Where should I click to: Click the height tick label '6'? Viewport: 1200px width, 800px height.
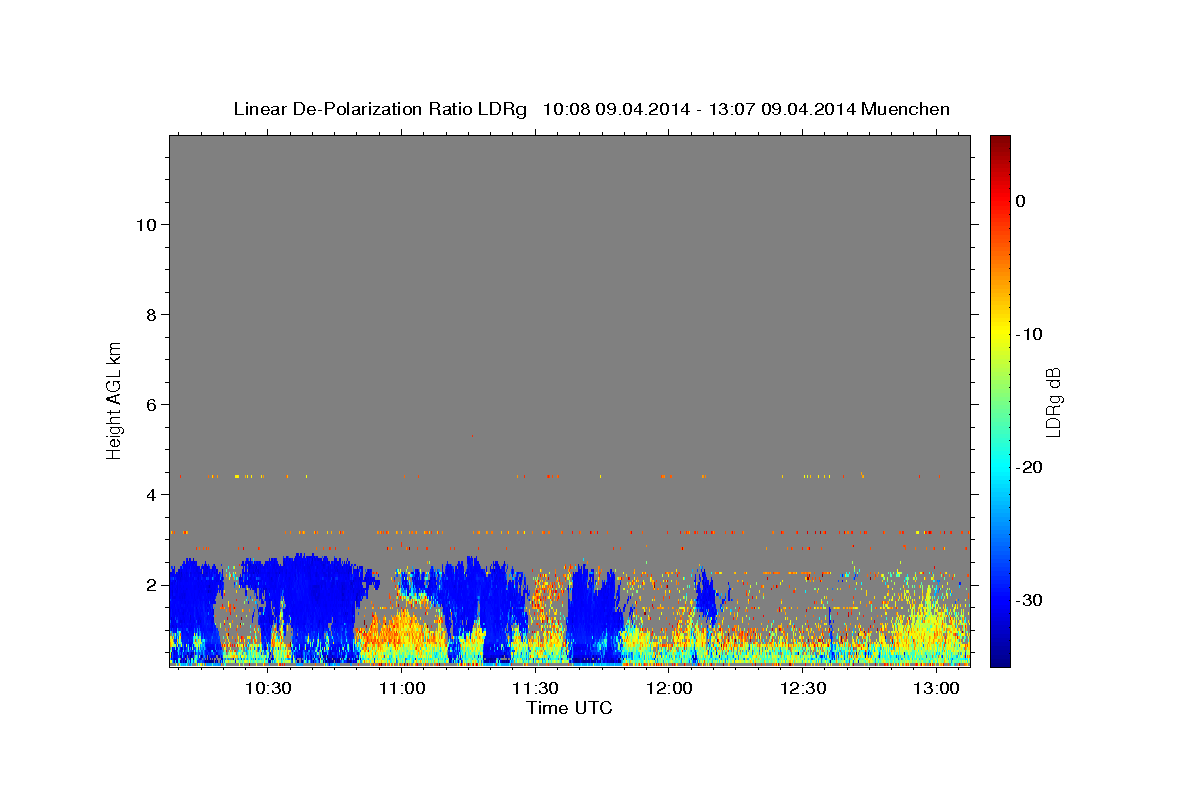point(152,405)
